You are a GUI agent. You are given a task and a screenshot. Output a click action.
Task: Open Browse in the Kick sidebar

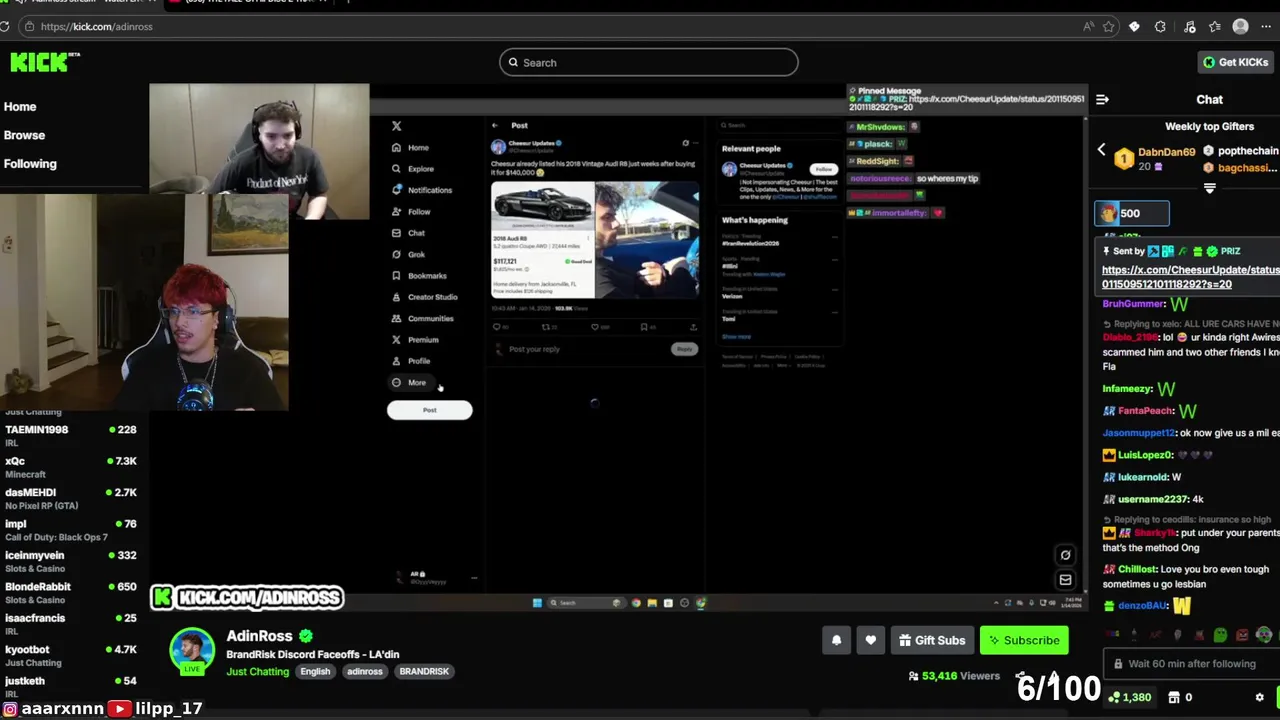pos(24,135)
